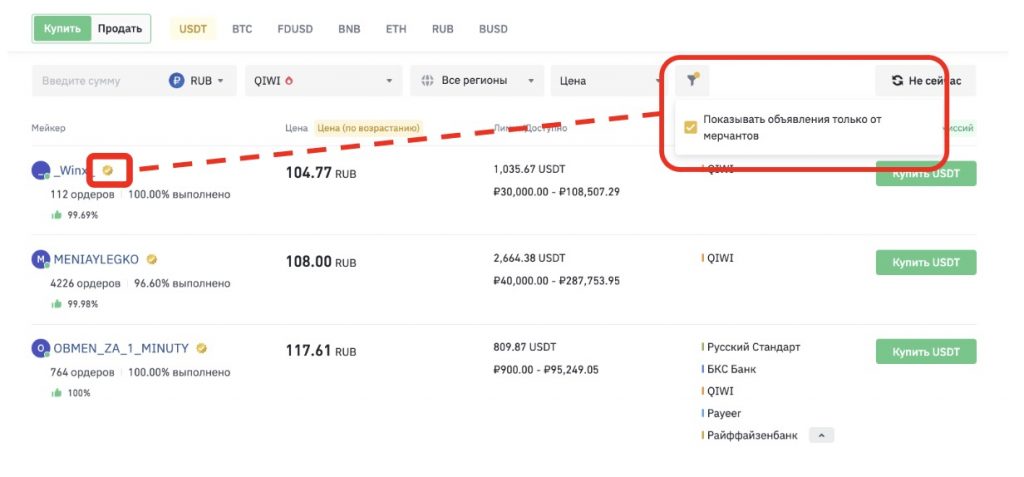Screen dimensions: 1024x477
Task: Click the ruble icon in currency selector
Action: 176,81
